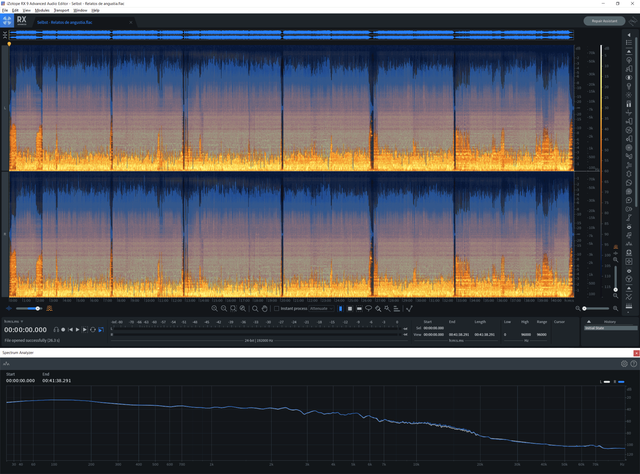This screenshot has width=640, height=474.
Task: Close the Spectrum Analyzer window
Action: click(636, 353)
